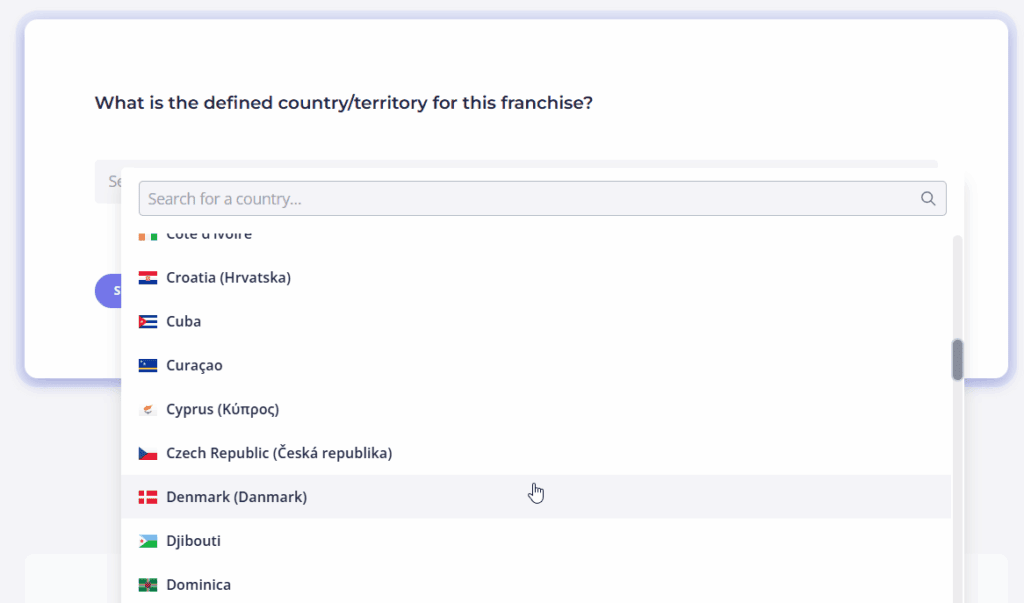This screenshot has width=1024, height=603.
Task: Click the Croatia flag icon
Action: click(148, 278)
